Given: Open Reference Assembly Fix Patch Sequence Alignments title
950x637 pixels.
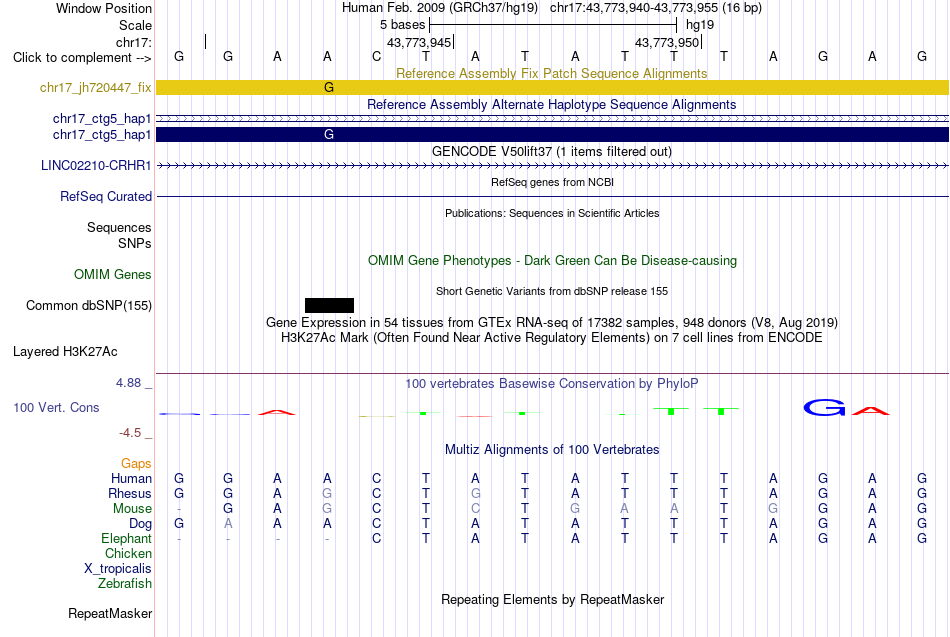Looking at the screenshot, I should point(551,73).
